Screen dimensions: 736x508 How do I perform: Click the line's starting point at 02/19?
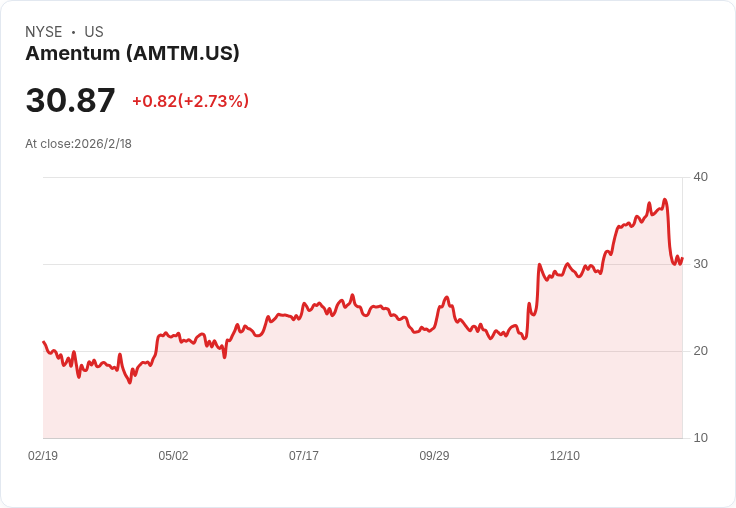tap(44, 342)
